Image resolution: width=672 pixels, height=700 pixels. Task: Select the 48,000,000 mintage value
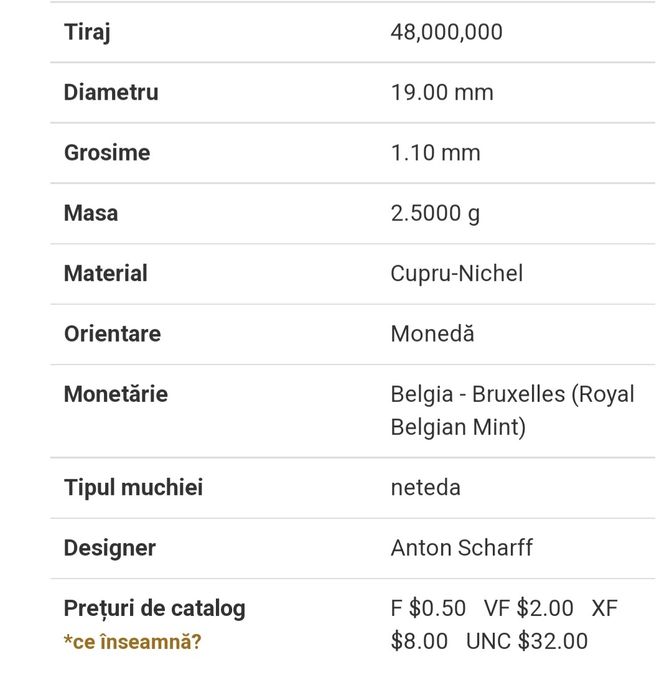446,33
